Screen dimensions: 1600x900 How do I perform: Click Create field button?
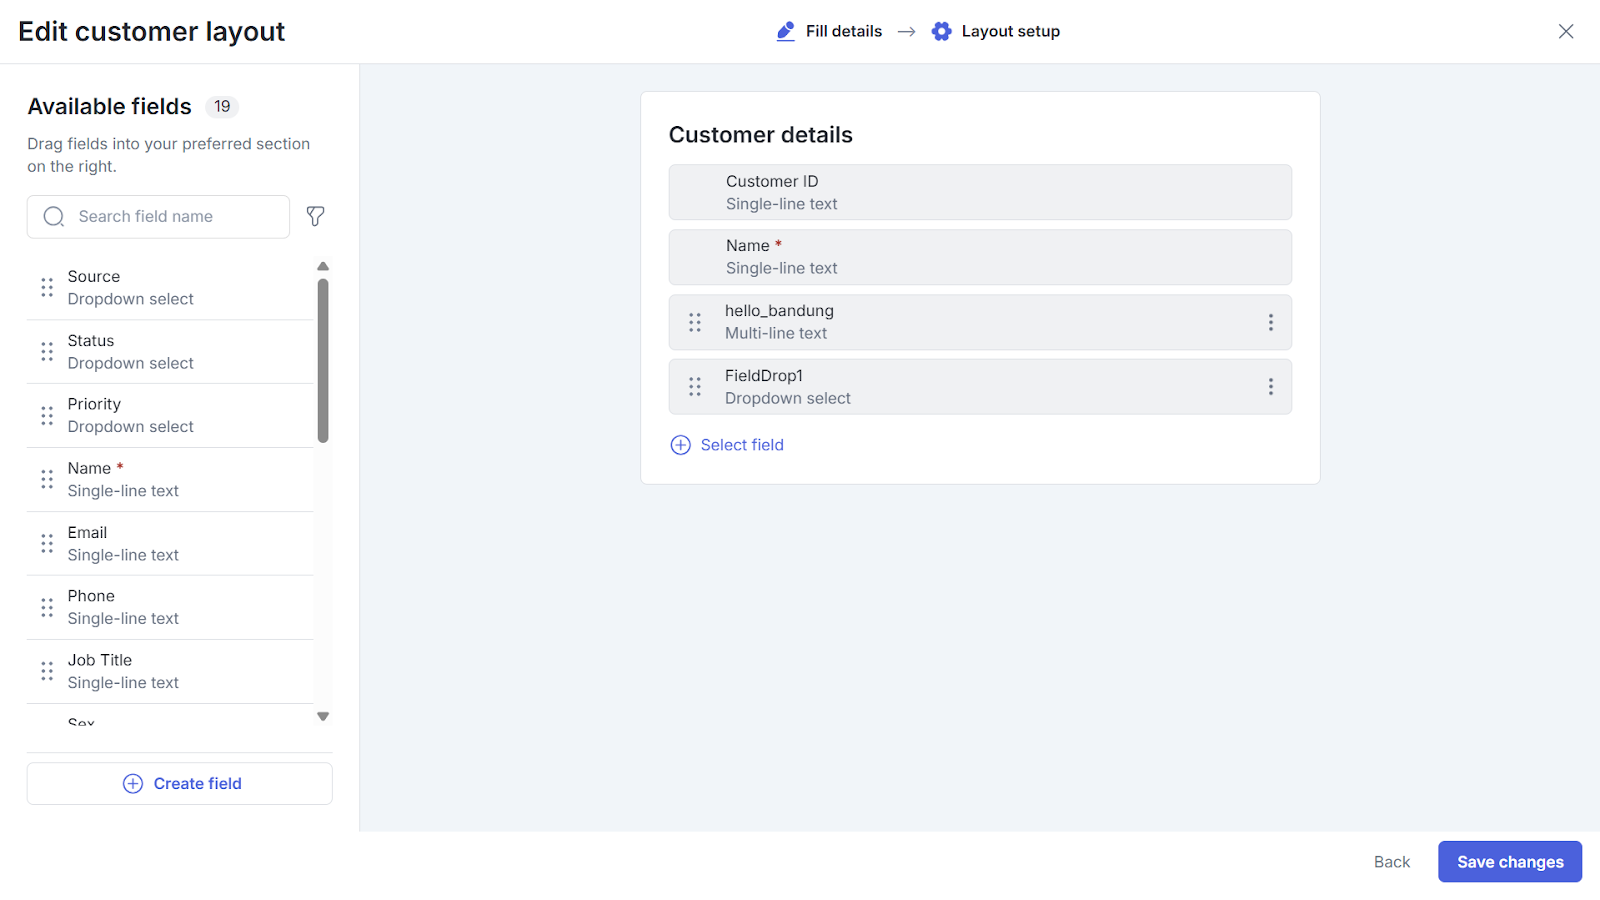(180, 784)
